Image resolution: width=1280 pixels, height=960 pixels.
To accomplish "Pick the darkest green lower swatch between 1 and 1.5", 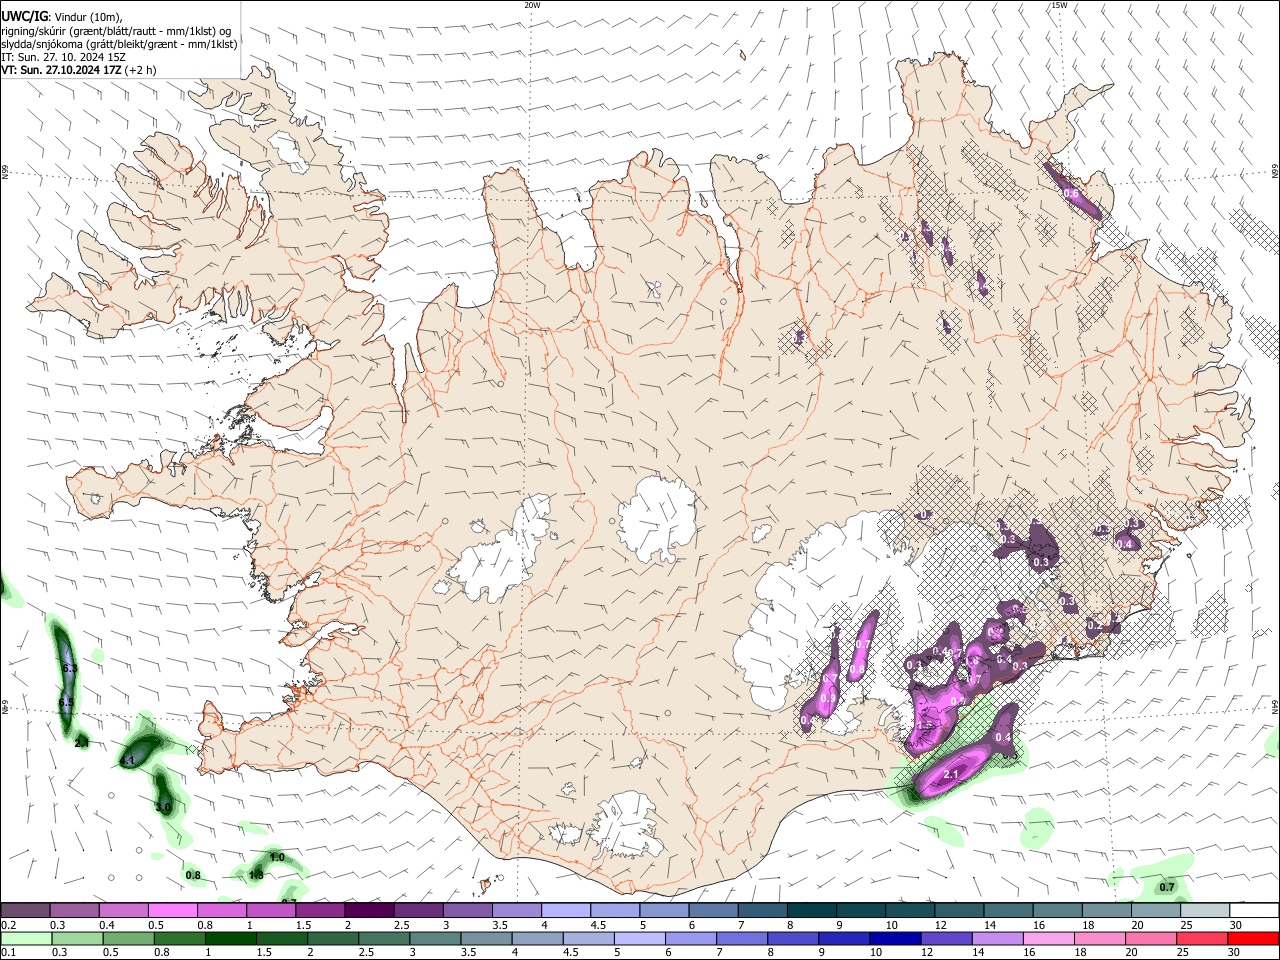I will tap(231, 938).
